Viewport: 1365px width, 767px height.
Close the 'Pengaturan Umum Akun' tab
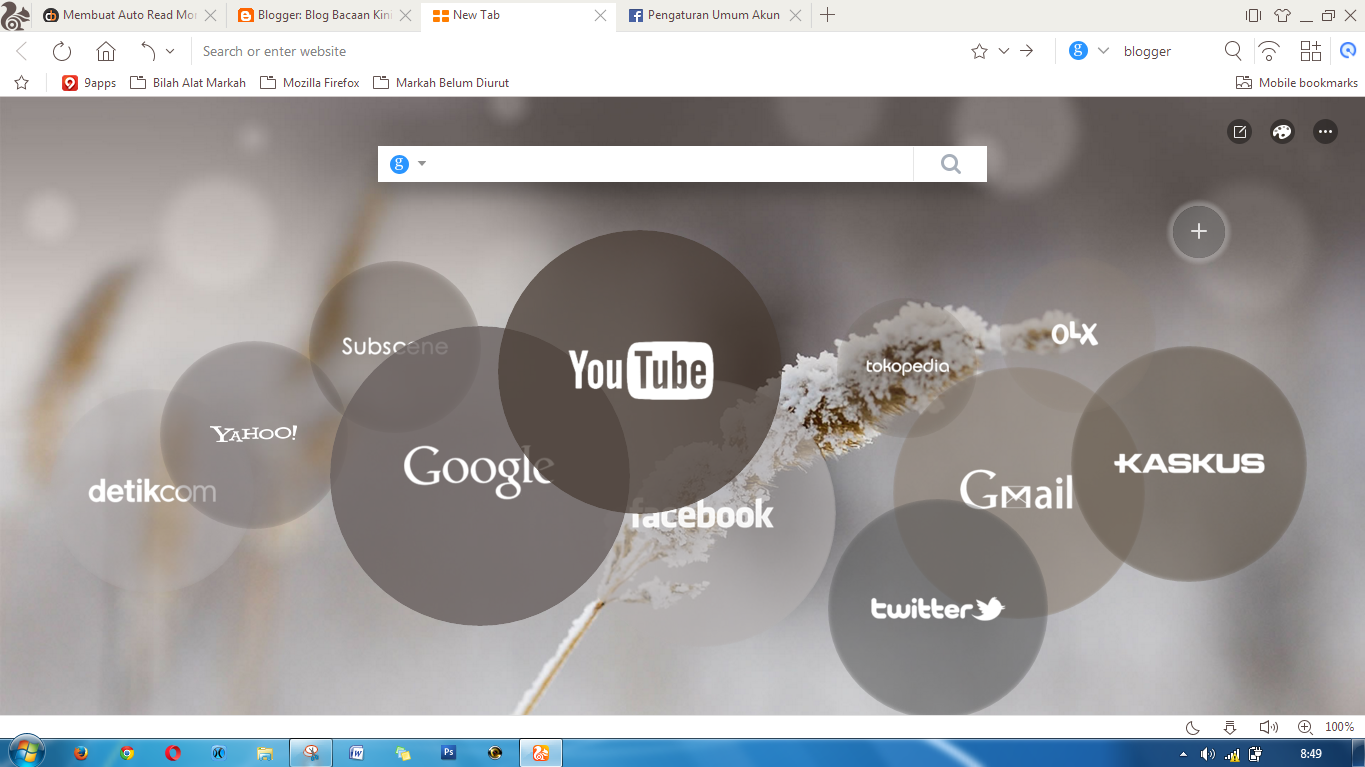(x=795, y=15)
